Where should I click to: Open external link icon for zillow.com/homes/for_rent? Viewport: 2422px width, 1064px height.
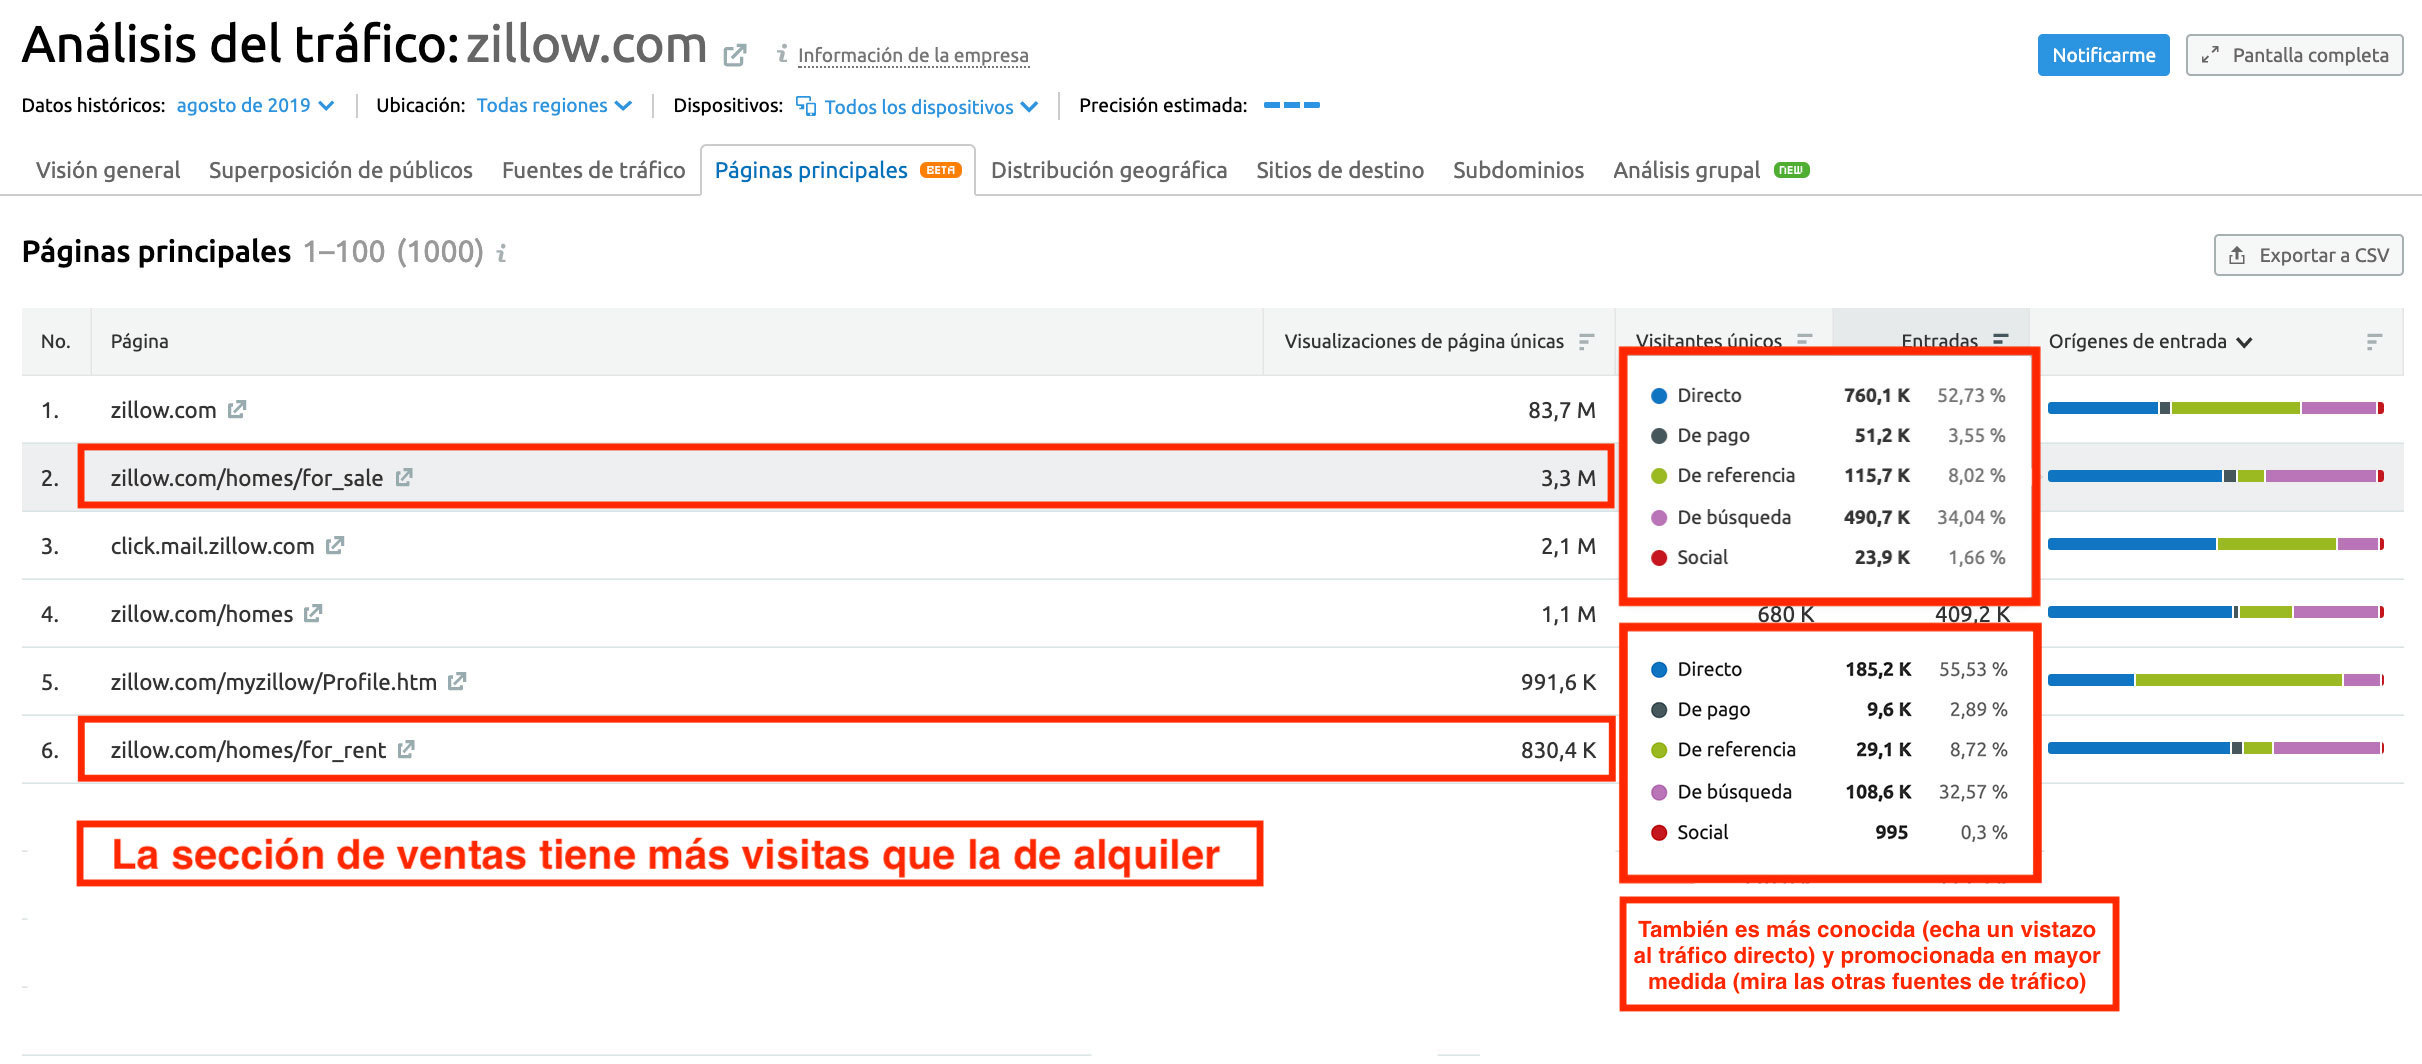406,749
